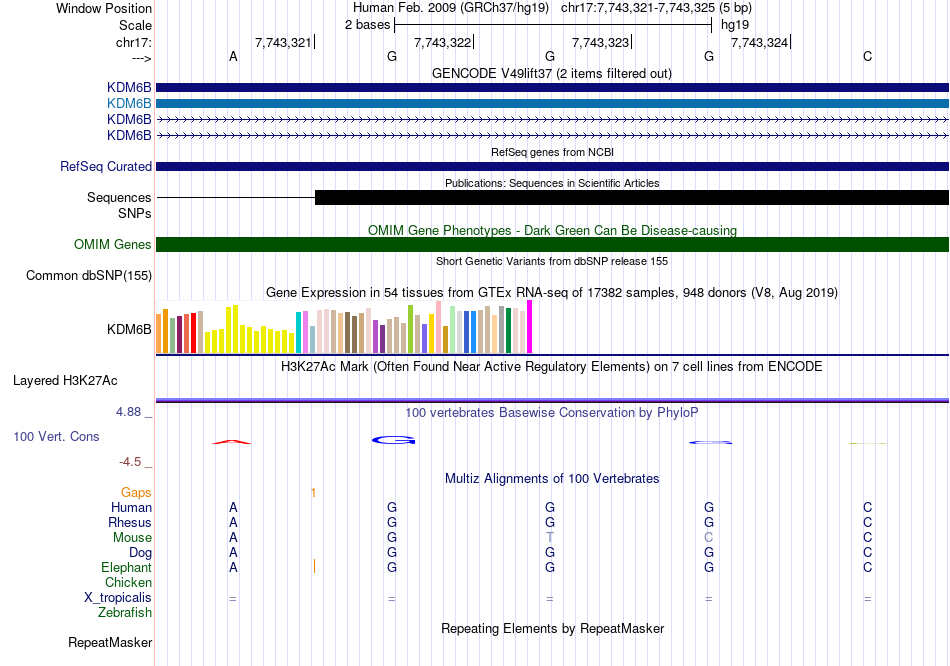Click the -4.5 lower axis value
Image resolution: width=950 pixels, height=666 pixels.
pyautogui.click(x=130, y=462)
